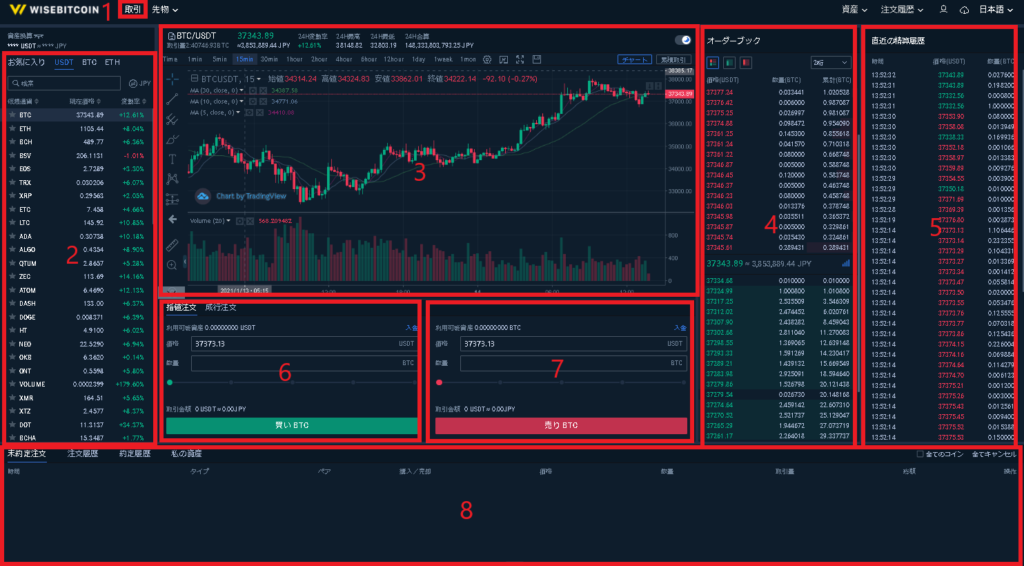Click the red sell amount slider handle

tap(439, 383)
